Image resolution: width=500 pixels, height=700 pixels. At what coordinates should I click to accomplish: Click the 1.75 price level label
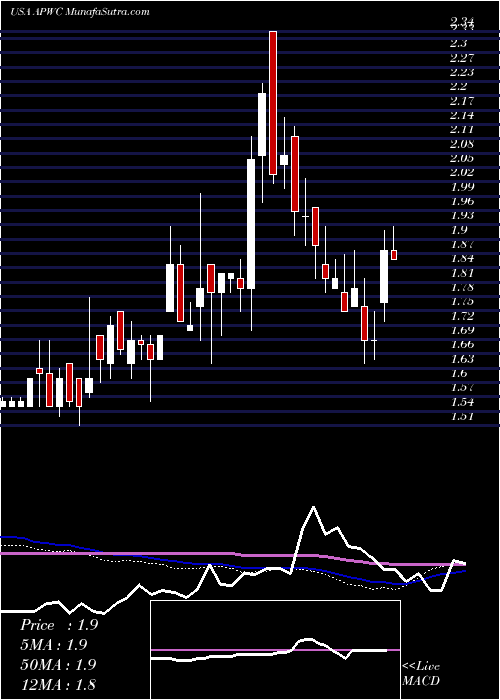[x=462, y=301]
